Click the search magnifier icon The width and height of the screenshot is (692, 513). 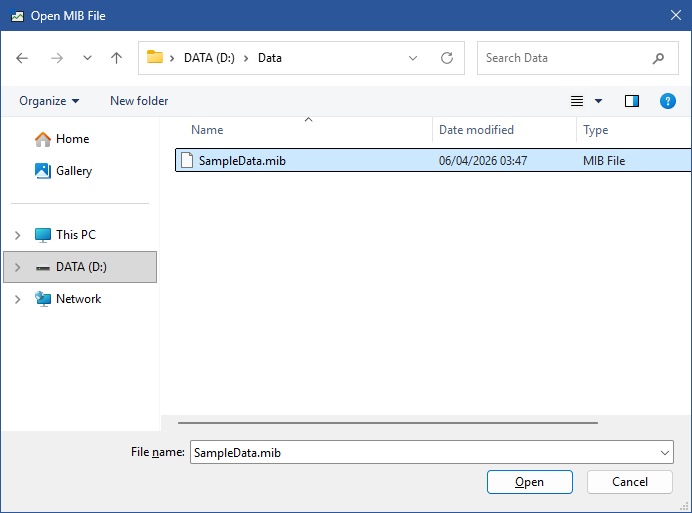(x=658, y=58)
